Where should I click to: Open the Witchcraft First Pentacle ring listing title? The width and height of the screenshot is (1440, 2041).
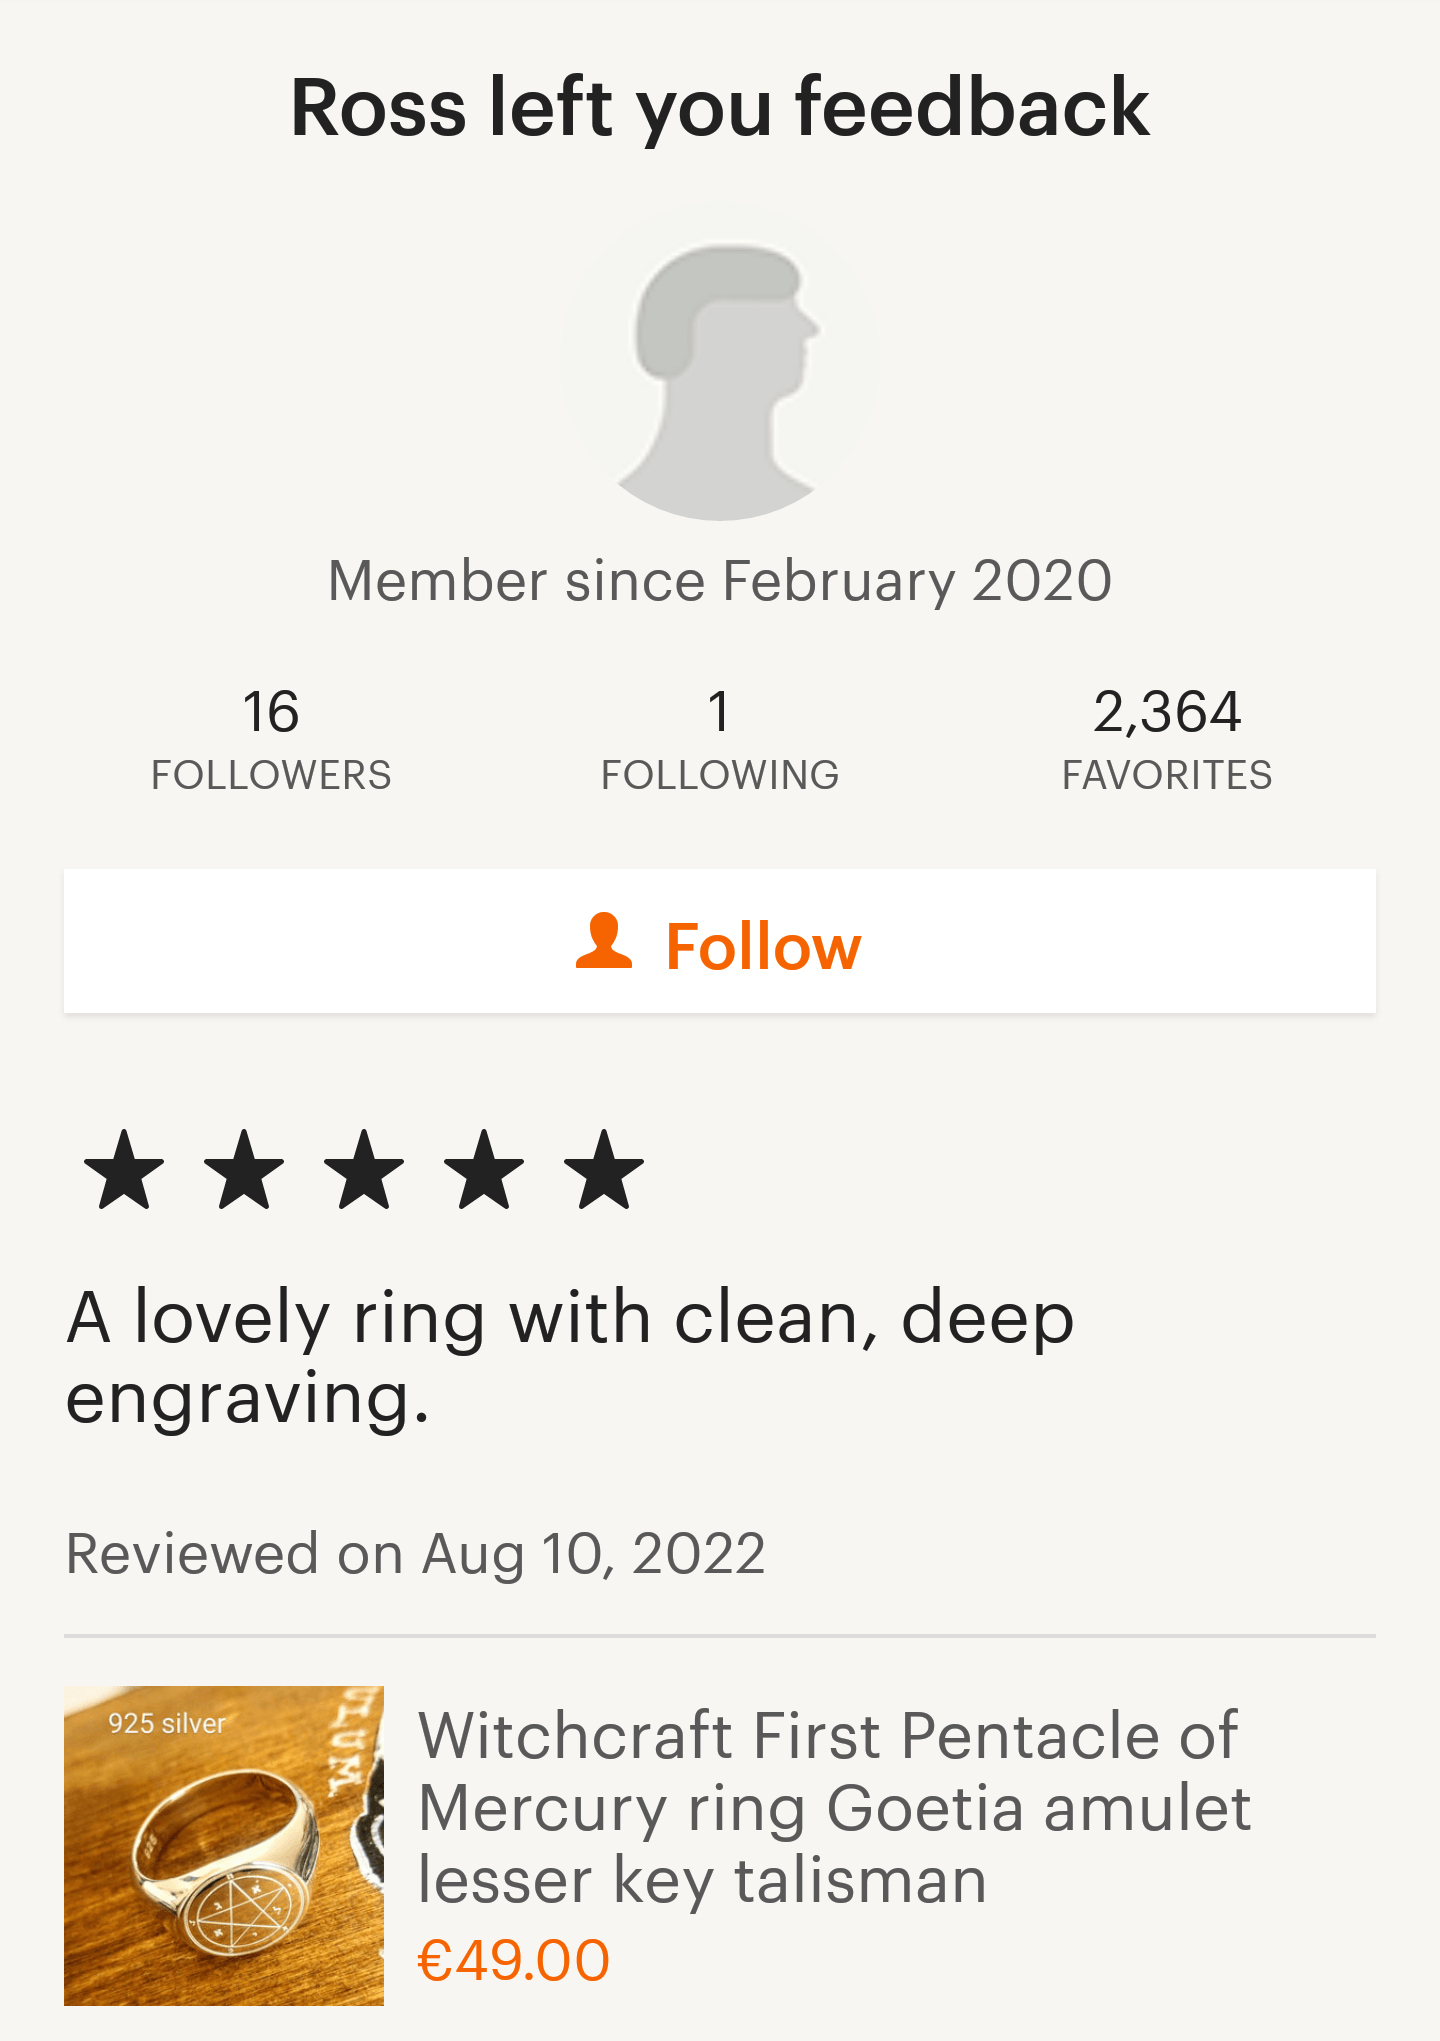[832, 1808]
